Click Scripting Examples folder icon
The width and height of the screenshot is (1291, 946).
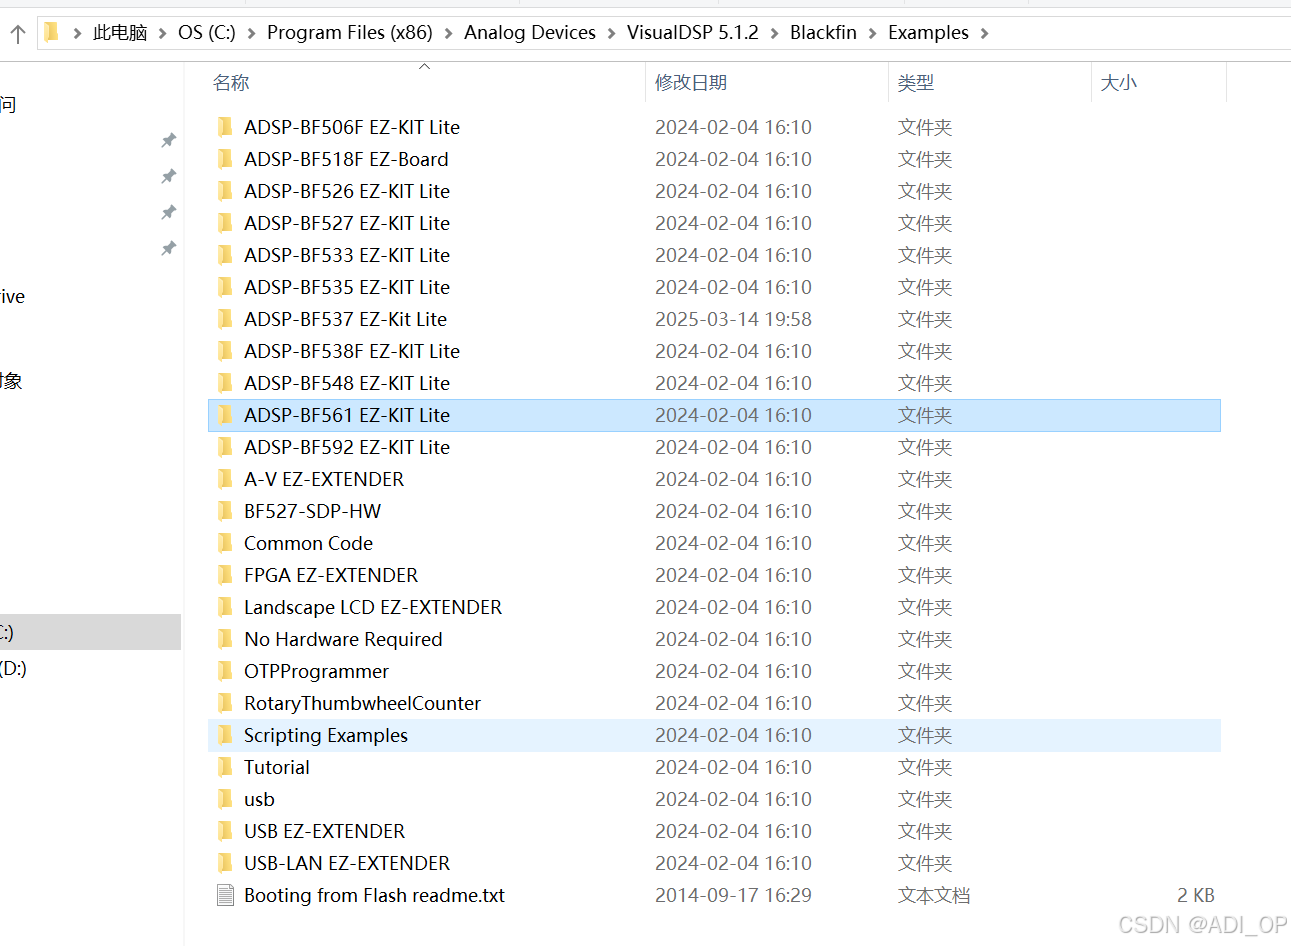pyautogui.click(x=225, y=735)
